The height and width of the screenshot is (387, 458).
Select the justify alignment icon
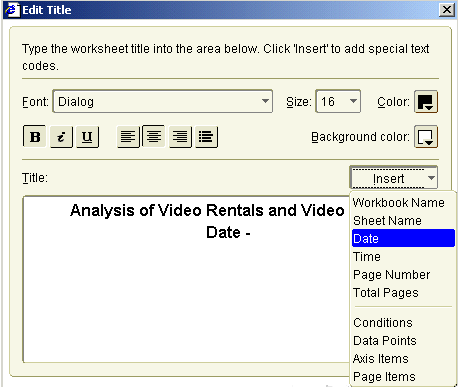coord(206,136)
